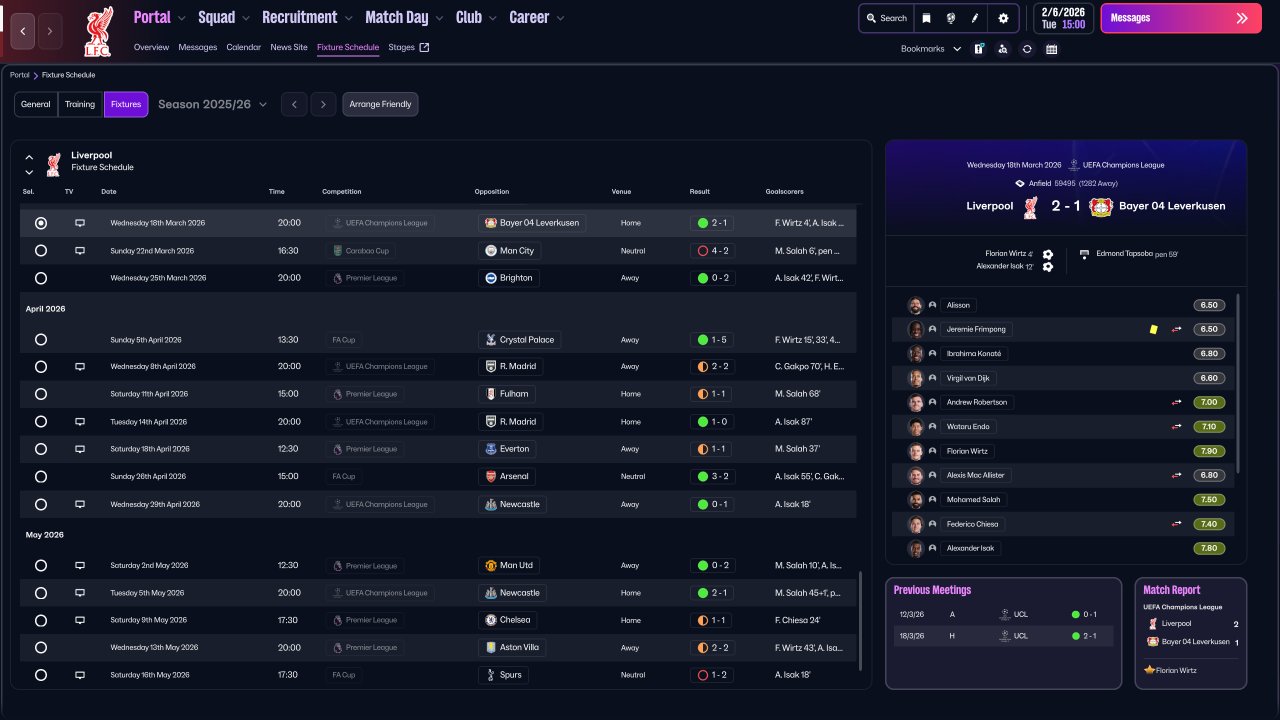Click the down chevron beside Liverpool Fixture Schedule
Viewport: 1280px width, 720px height.
[x=29, y=172]
